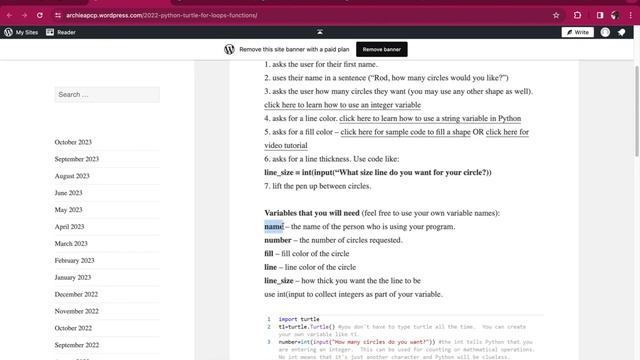This screenshot has width=640, height=360.
Task: Write a new post
Action: [578, 32]
